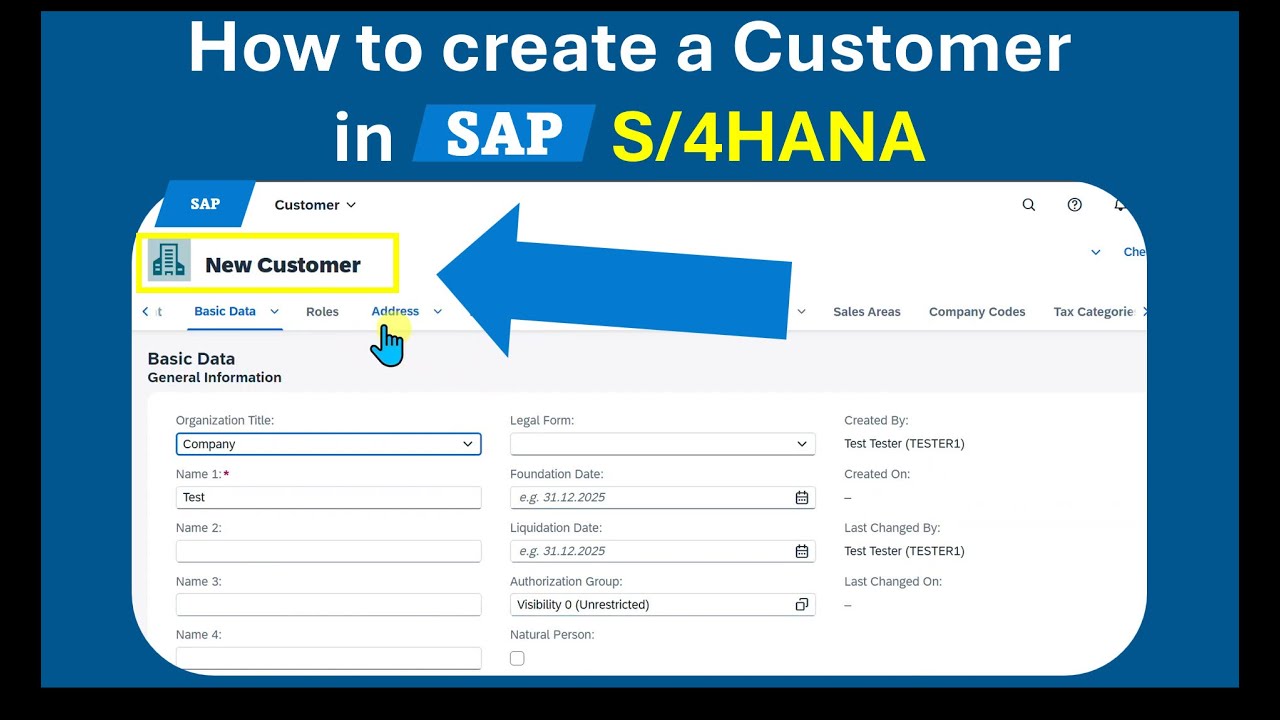Image resolution: width=1280 pixels, height=720 pixels.
Task: Expand the header chevron near Check button
Action: pyautogui.click(x=1096, y=252)
